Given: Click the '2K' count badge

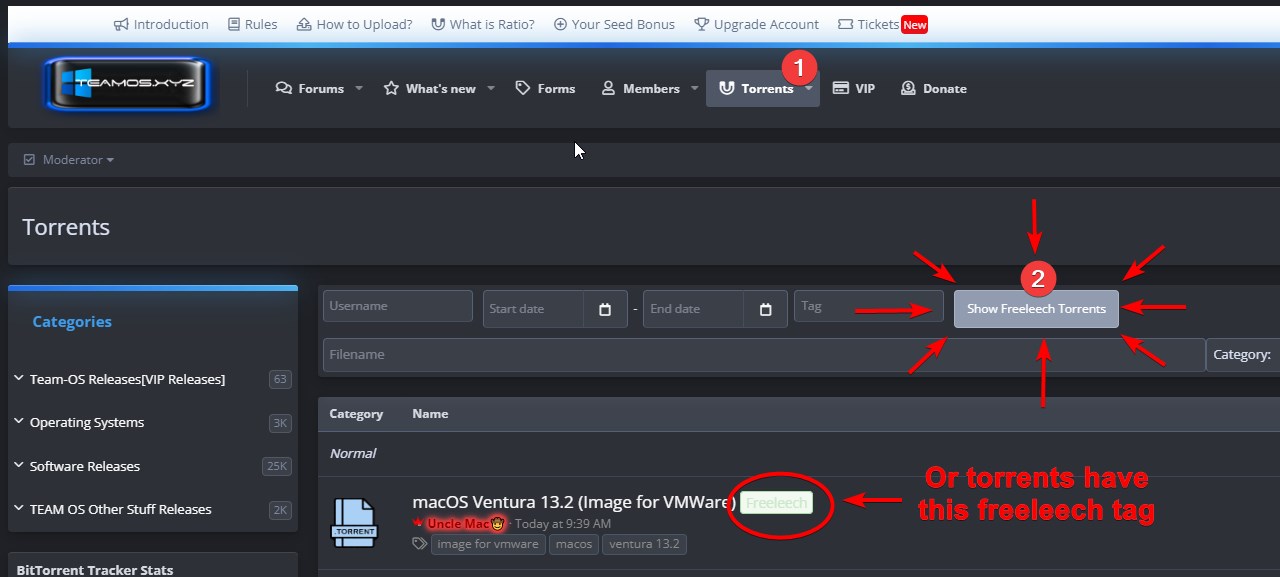Looking at the screenshot, I should click(280, 510).
